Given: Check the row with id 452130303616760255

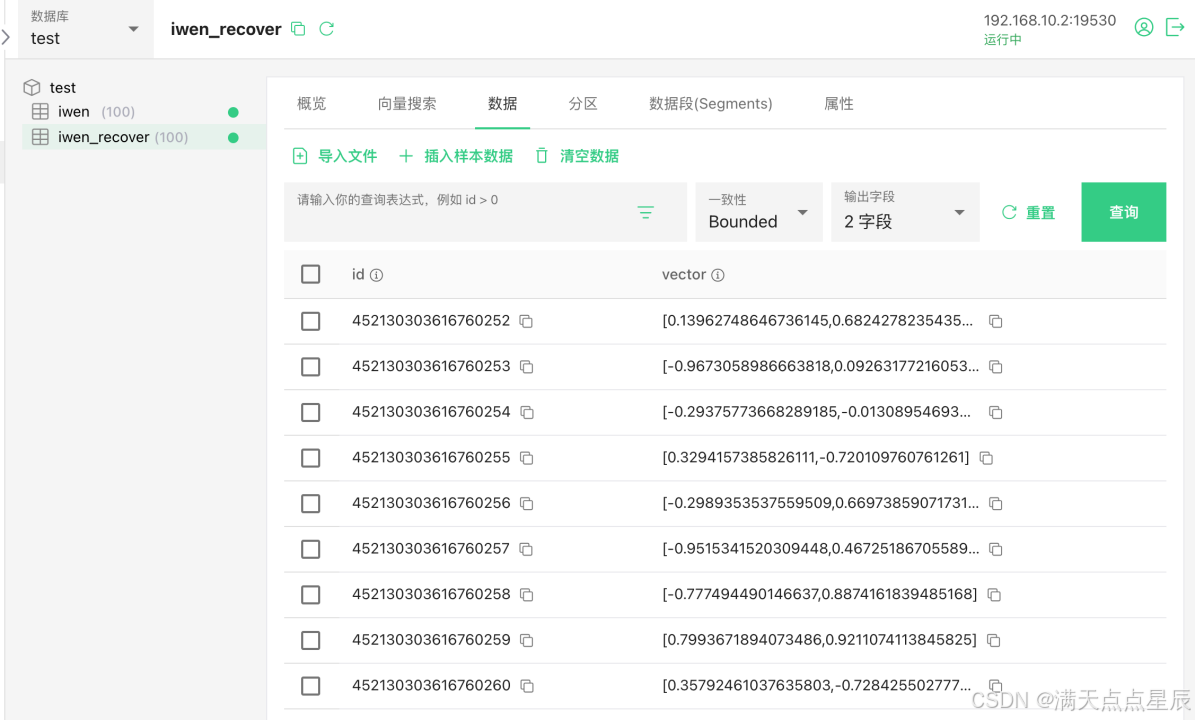Looking at the screenshot, I should 310,458.
